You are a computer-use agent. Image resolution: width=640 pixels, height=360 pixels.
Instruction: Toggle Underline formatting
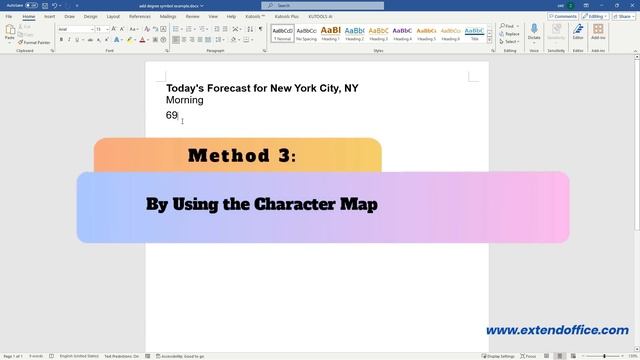(77, 40)
